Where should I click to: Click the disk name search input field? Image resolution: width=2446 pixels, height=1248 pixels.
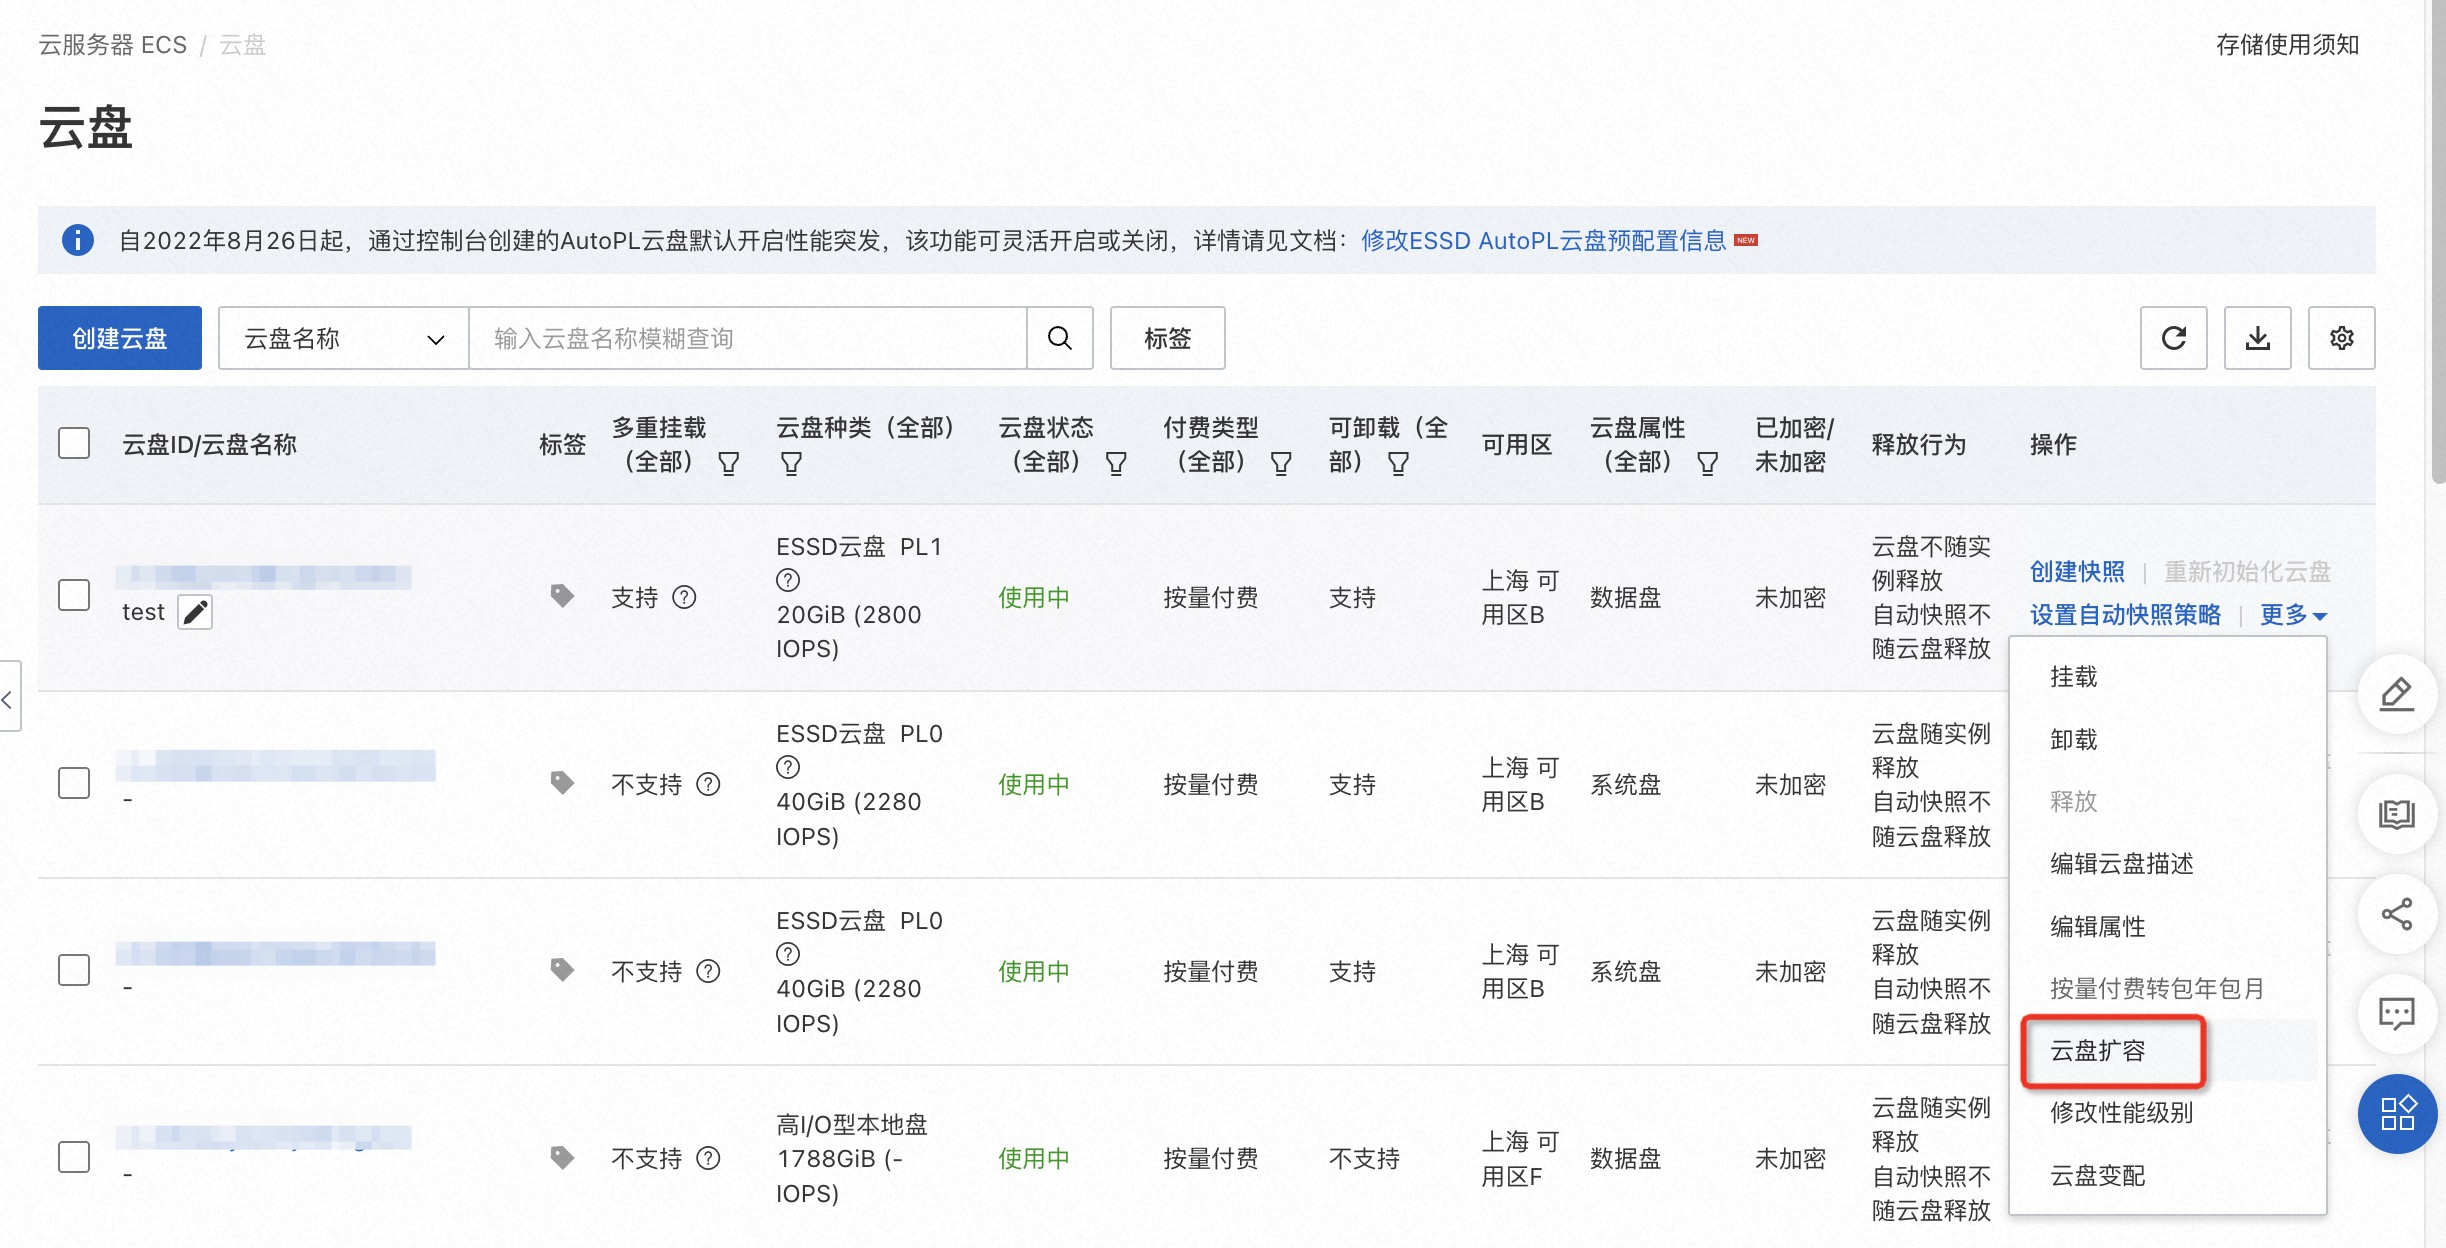(746, 338)
